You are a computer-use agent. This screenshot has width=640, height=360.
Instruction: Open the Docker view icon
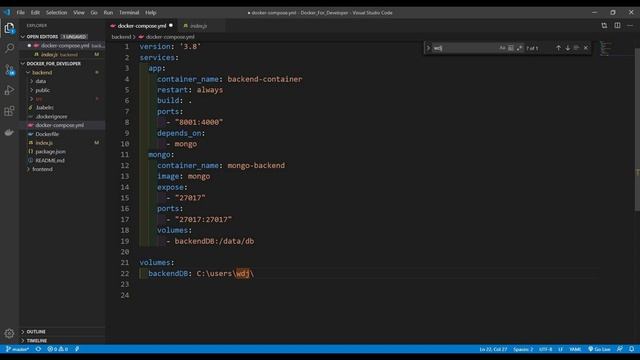point(9,132)
